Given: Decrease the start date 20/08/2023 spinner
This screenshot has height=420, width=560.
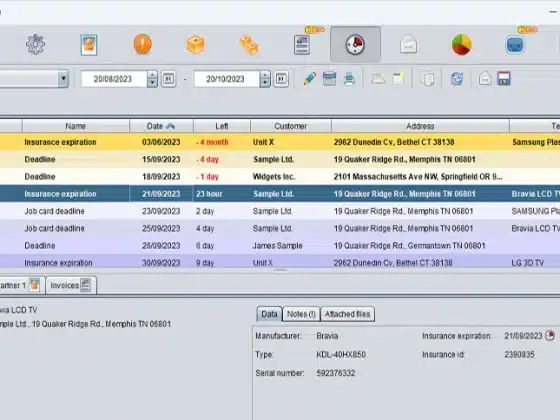Looking at the screenshot, I should click(x=152, y=83).
